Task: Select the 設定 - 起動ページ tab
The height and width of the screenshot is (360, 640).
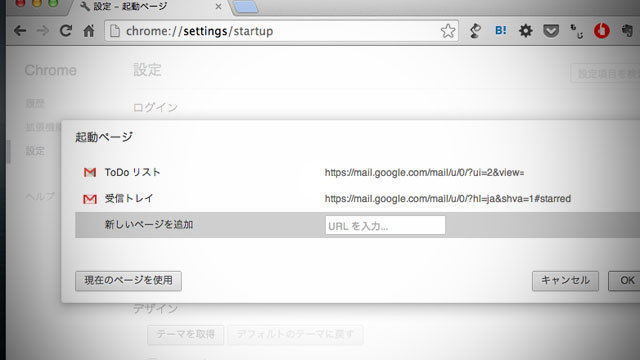Action: pos(149,7)
